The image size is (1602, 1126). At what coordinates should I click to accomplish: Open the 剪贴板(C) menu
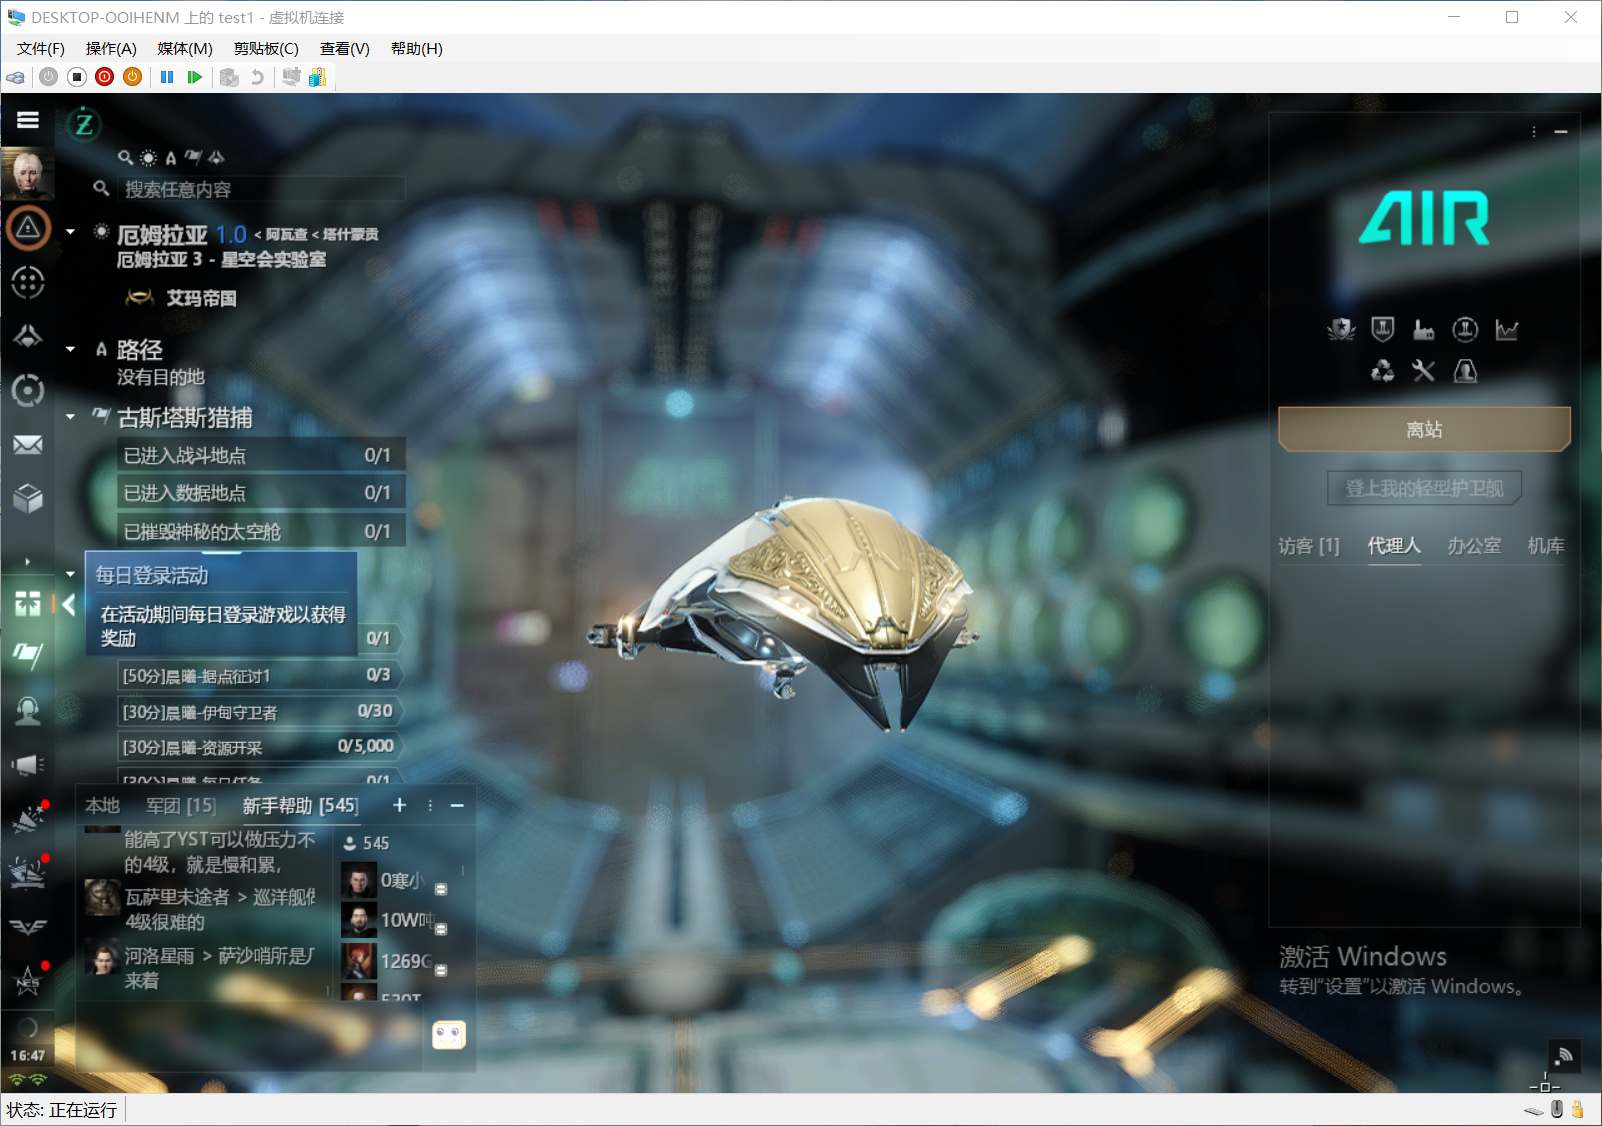click(266, 48)
